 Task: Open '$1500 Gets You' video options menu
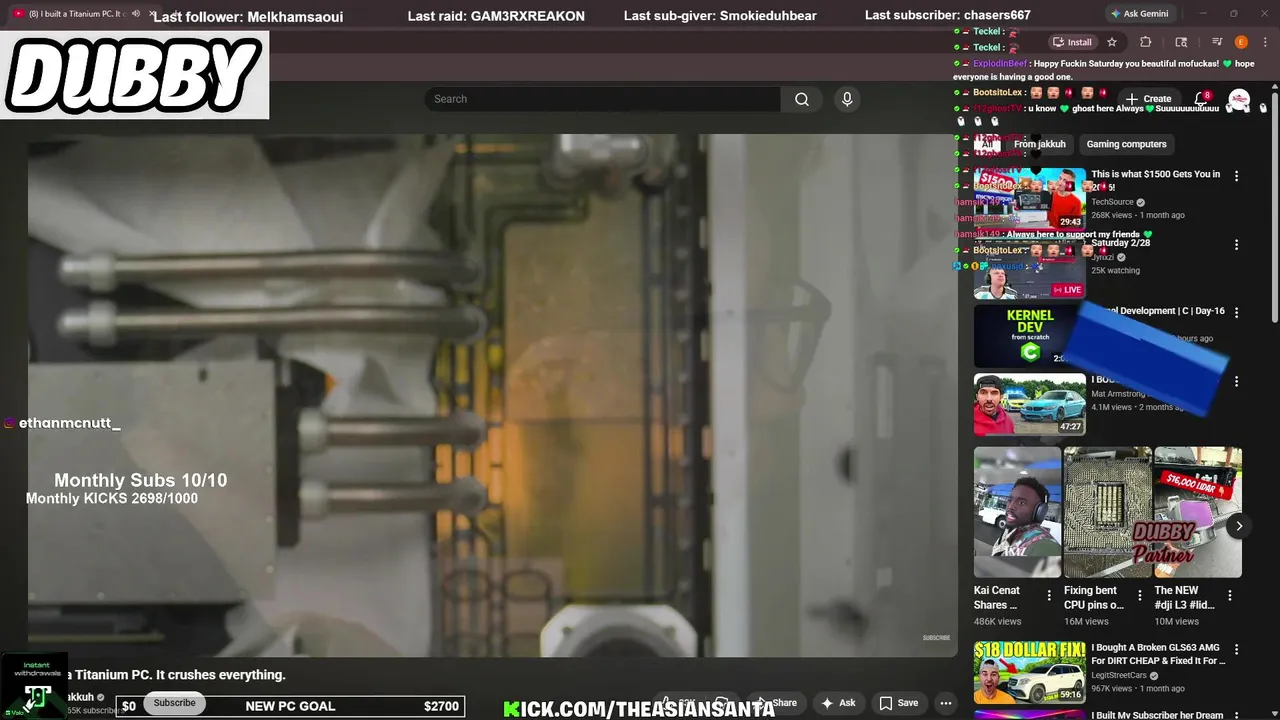pyautogui.click(x=1236, y=176)
